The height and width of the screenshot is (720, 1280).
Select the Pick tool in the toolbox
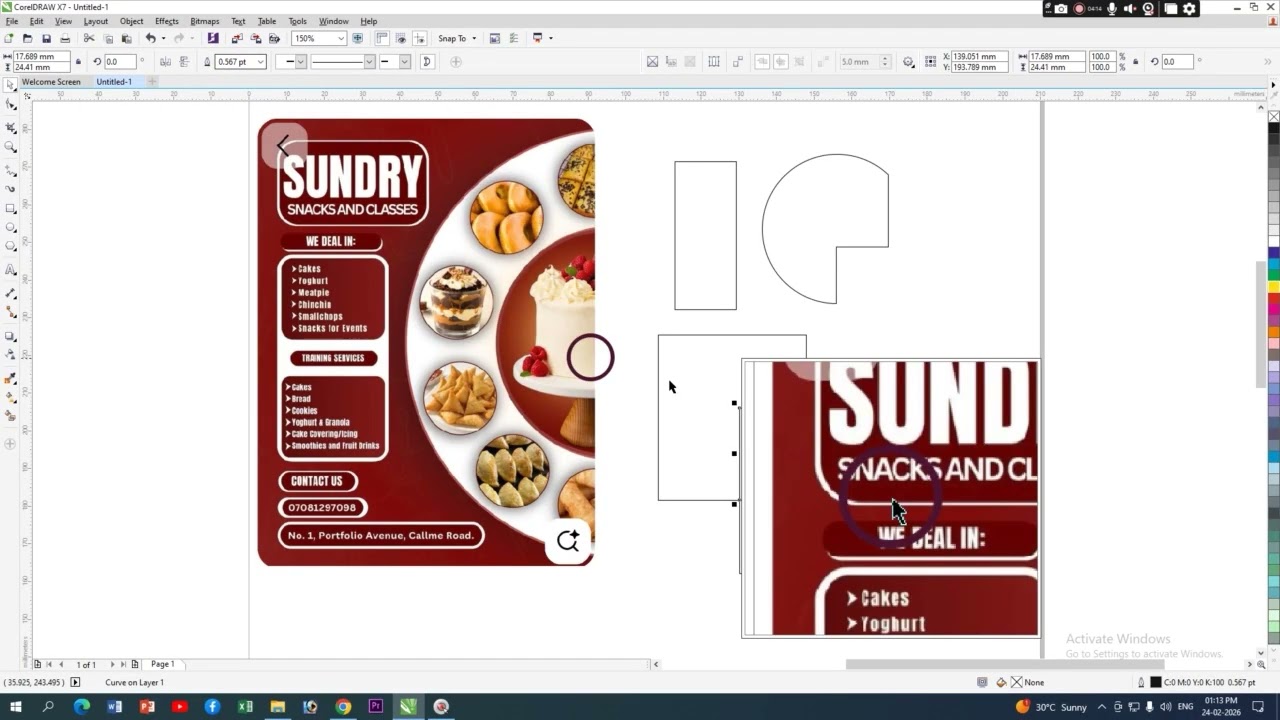pyautogui.click(x=11, y=85)
